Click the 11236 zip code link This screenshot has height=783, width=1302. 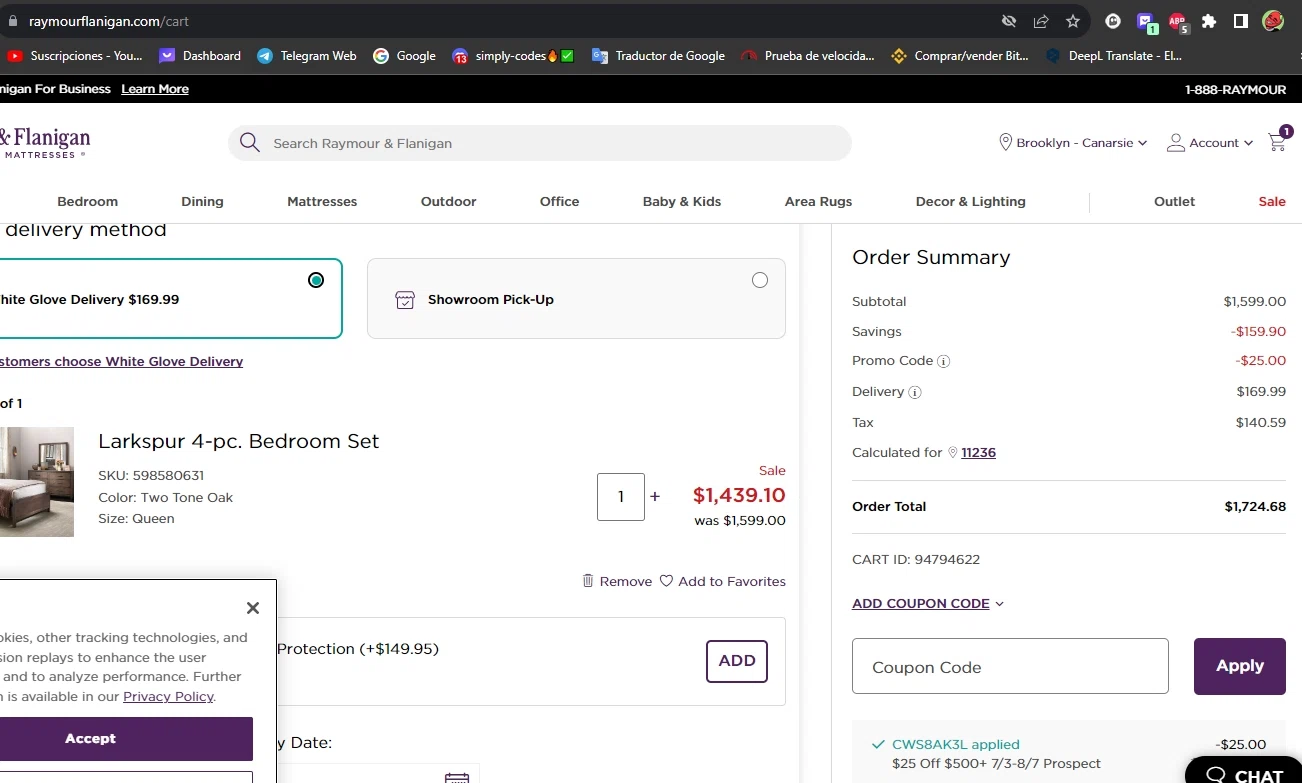(x=979, y=453)
